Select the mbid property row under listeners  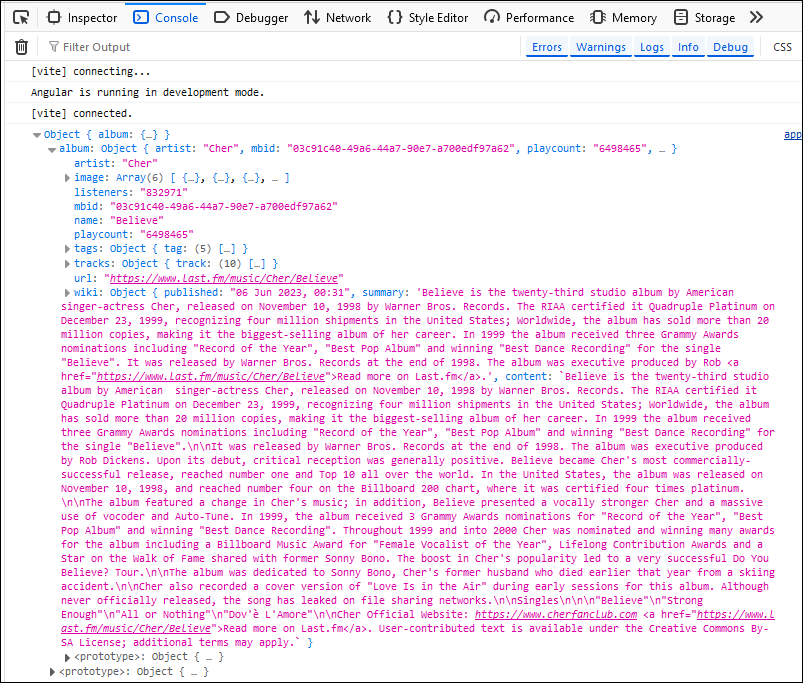pos(206,206)
